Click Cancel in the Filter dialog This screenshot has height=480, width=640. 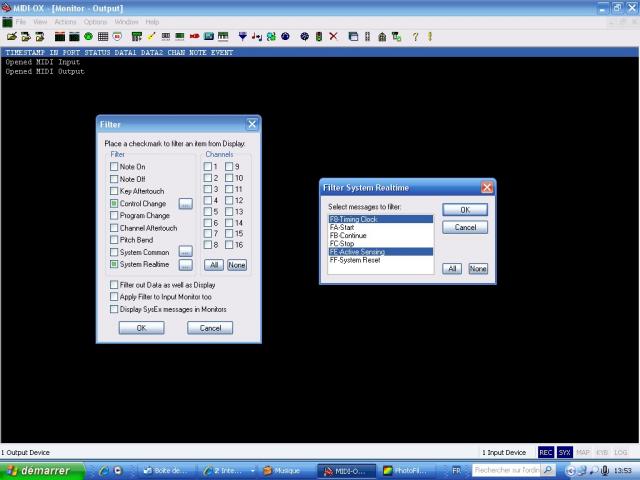click(210, 328)
